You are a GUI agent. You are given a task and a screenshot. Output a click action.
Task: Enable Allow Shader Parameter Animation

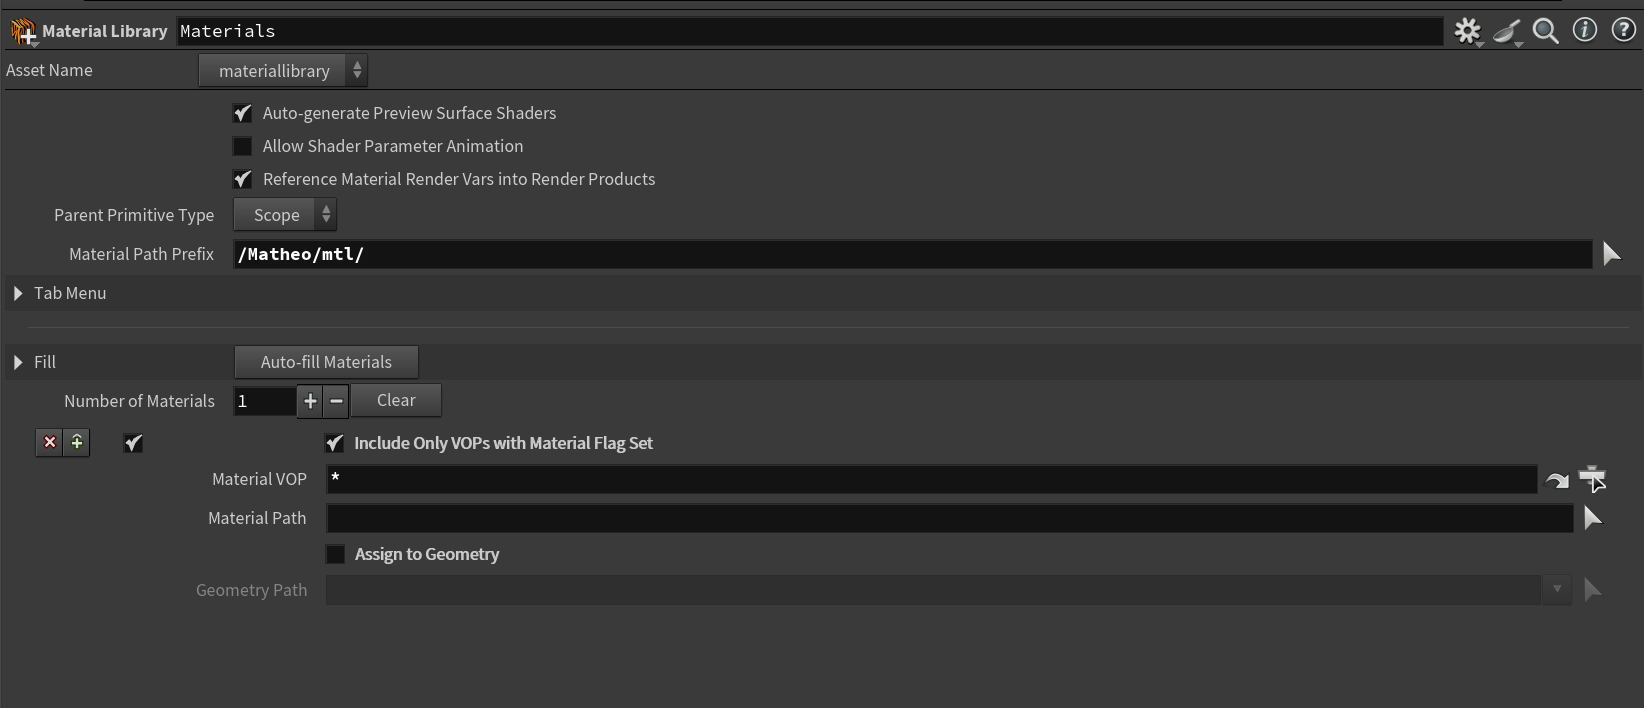[243, 146]
